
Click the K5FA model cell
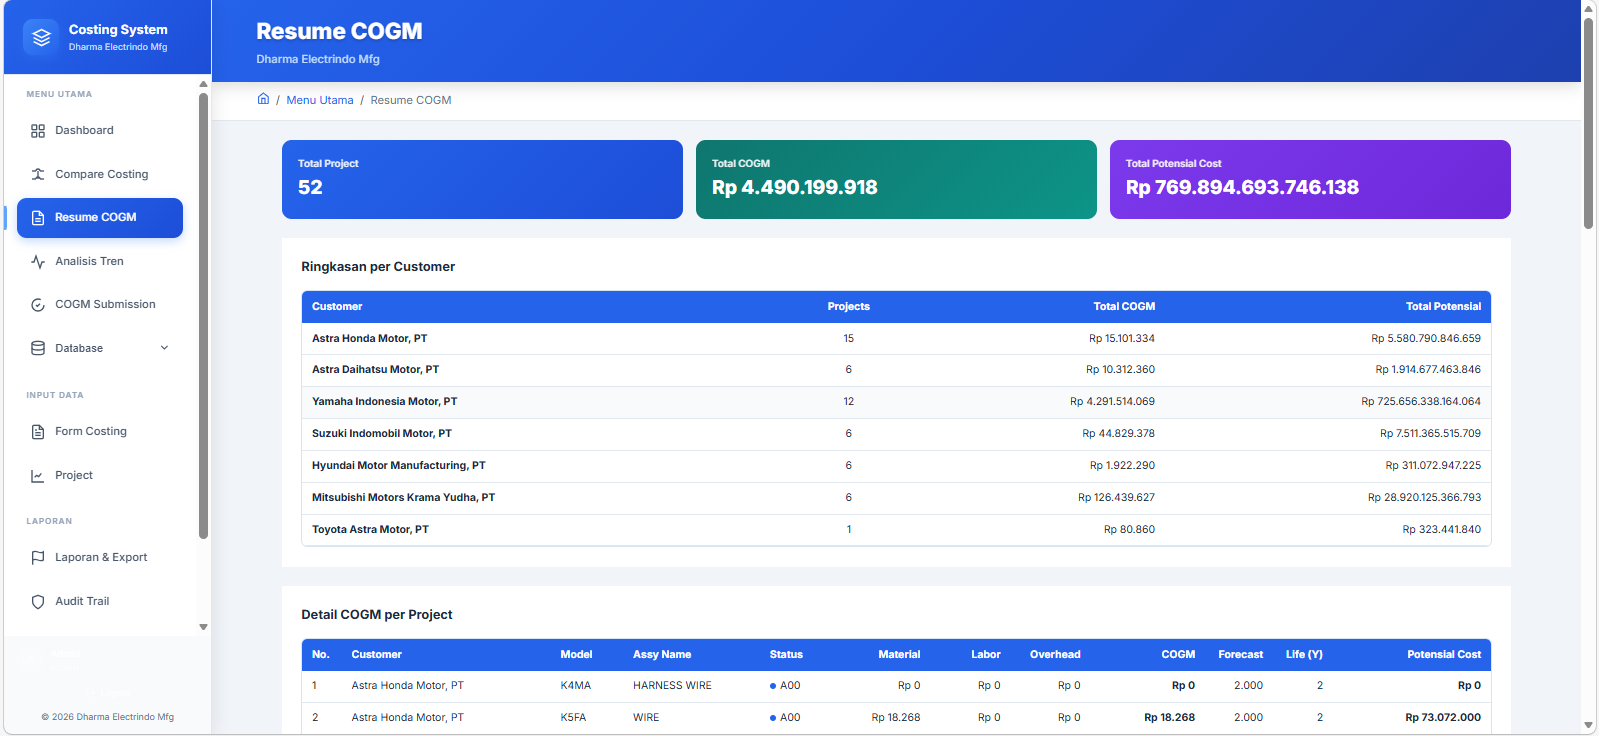(573, 718)
